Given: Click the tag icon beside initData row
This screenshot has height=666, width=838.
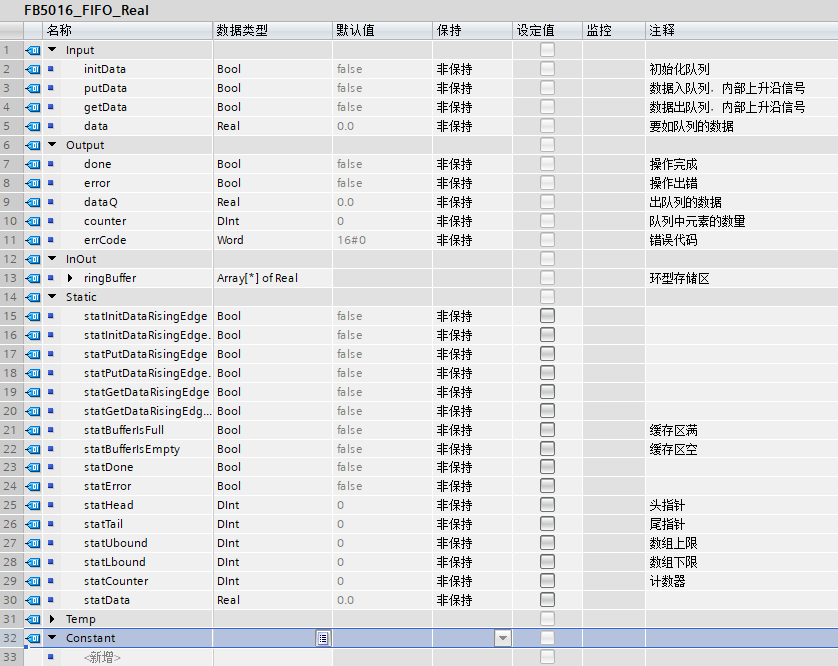Looking at the screenshot, I should click(x=33, y=69).
